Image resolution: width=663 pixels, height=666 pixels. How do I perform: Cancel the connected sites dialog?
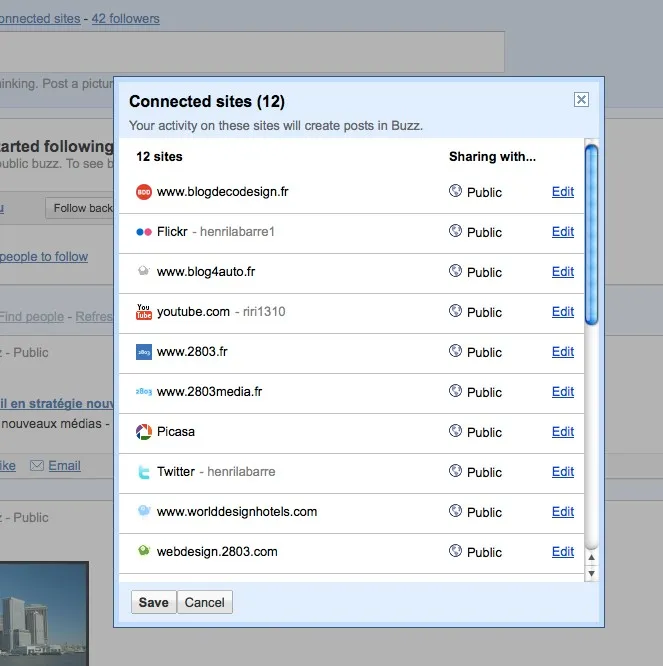click(x=205, y=602)
